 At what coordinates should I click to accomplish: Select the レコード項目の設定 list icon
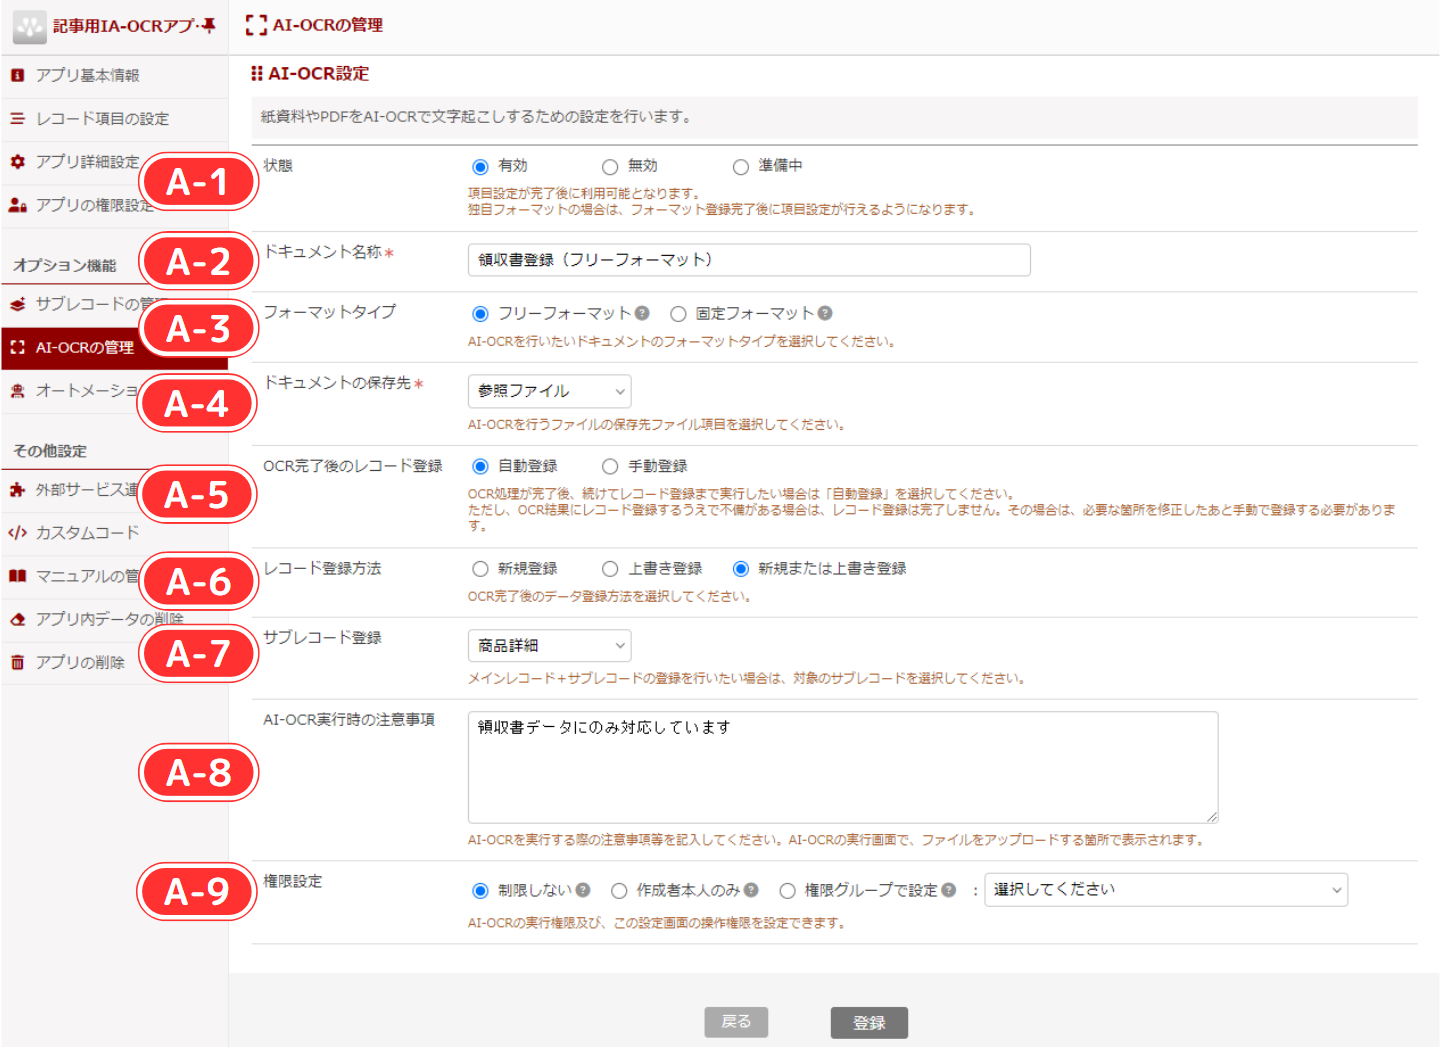(18, 119)
